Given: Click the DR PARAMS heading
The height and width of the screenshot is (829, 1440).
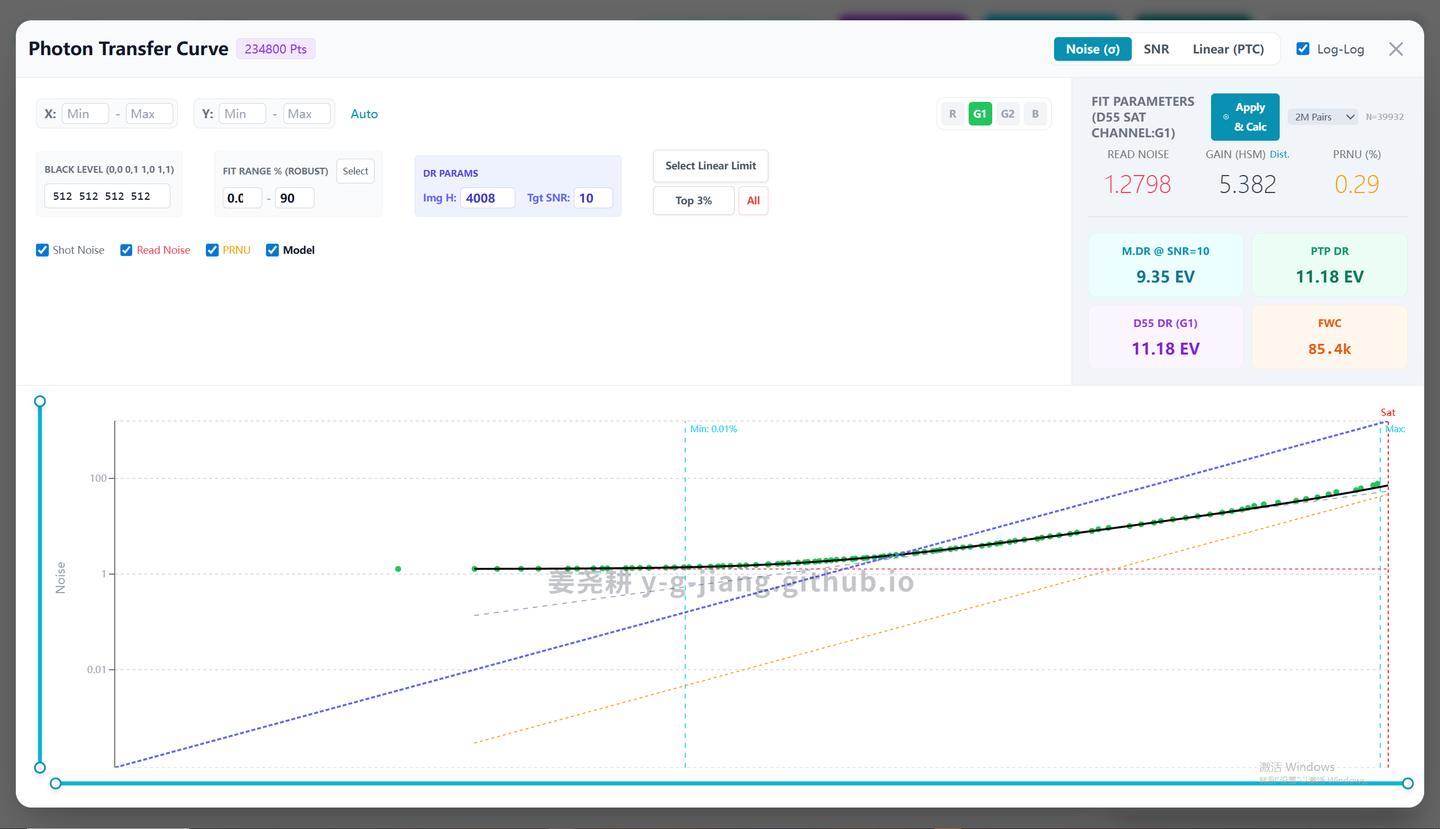Looking at the screenshot, I should 450,173.
